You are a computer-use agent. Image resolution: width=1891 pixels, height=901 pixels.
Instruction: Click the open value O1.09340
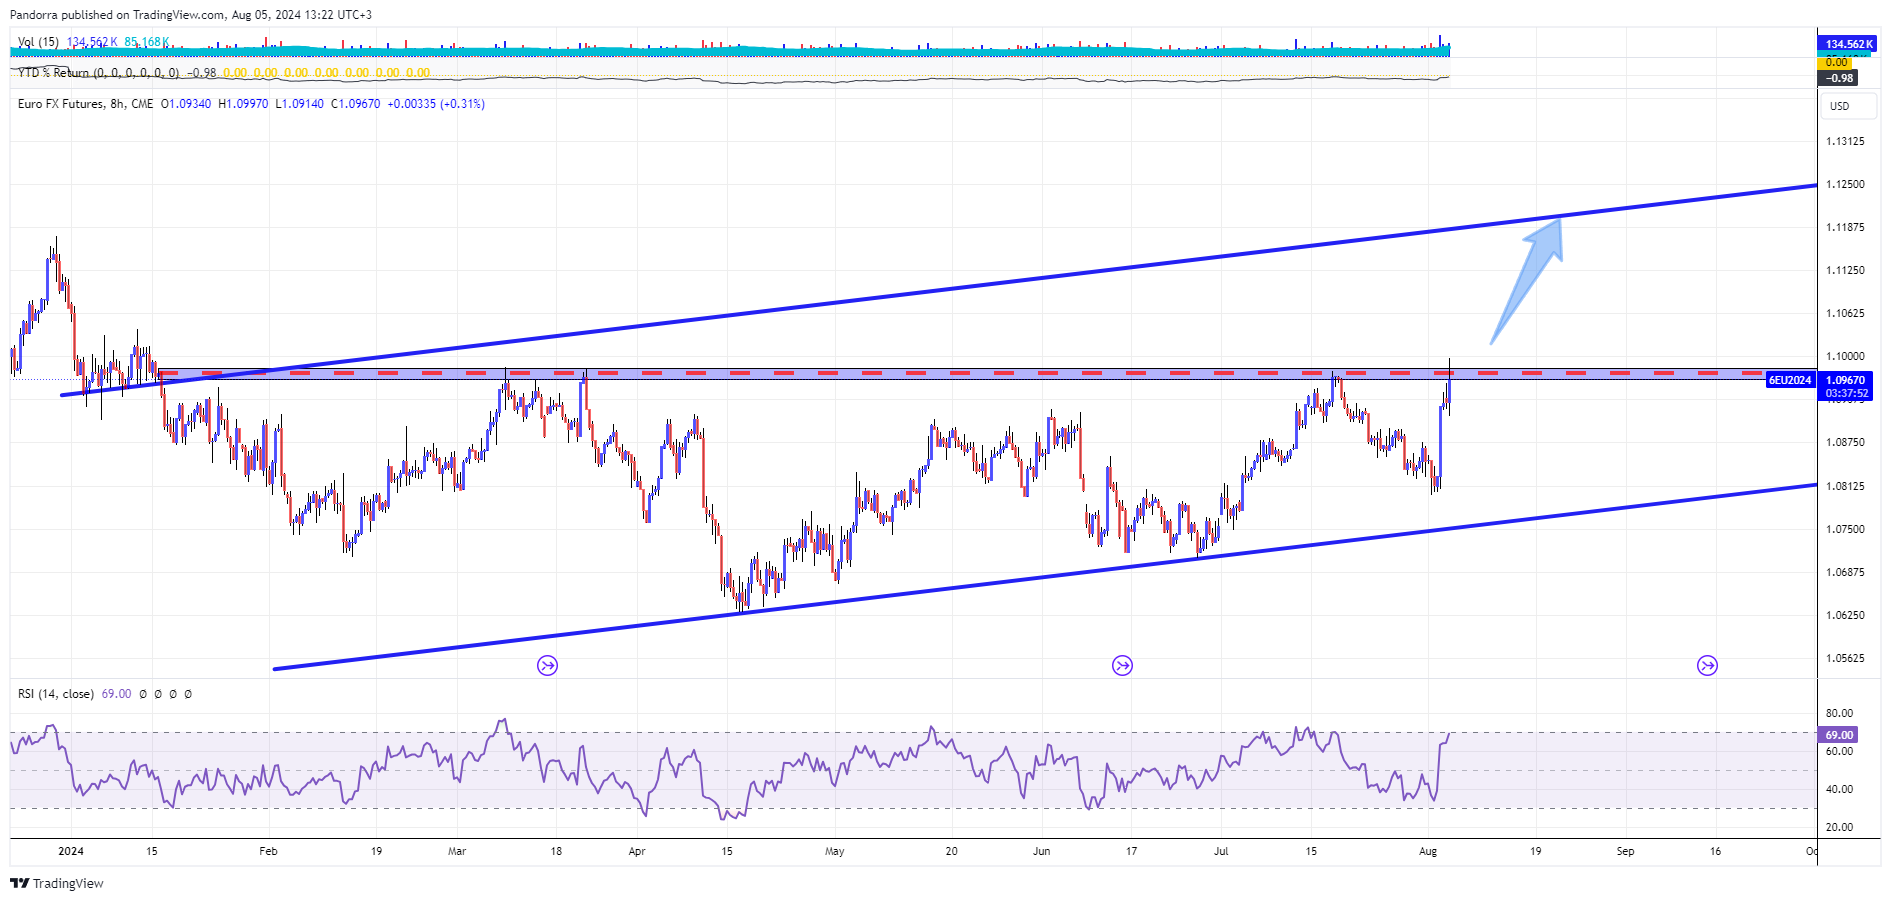pos(186,104)
